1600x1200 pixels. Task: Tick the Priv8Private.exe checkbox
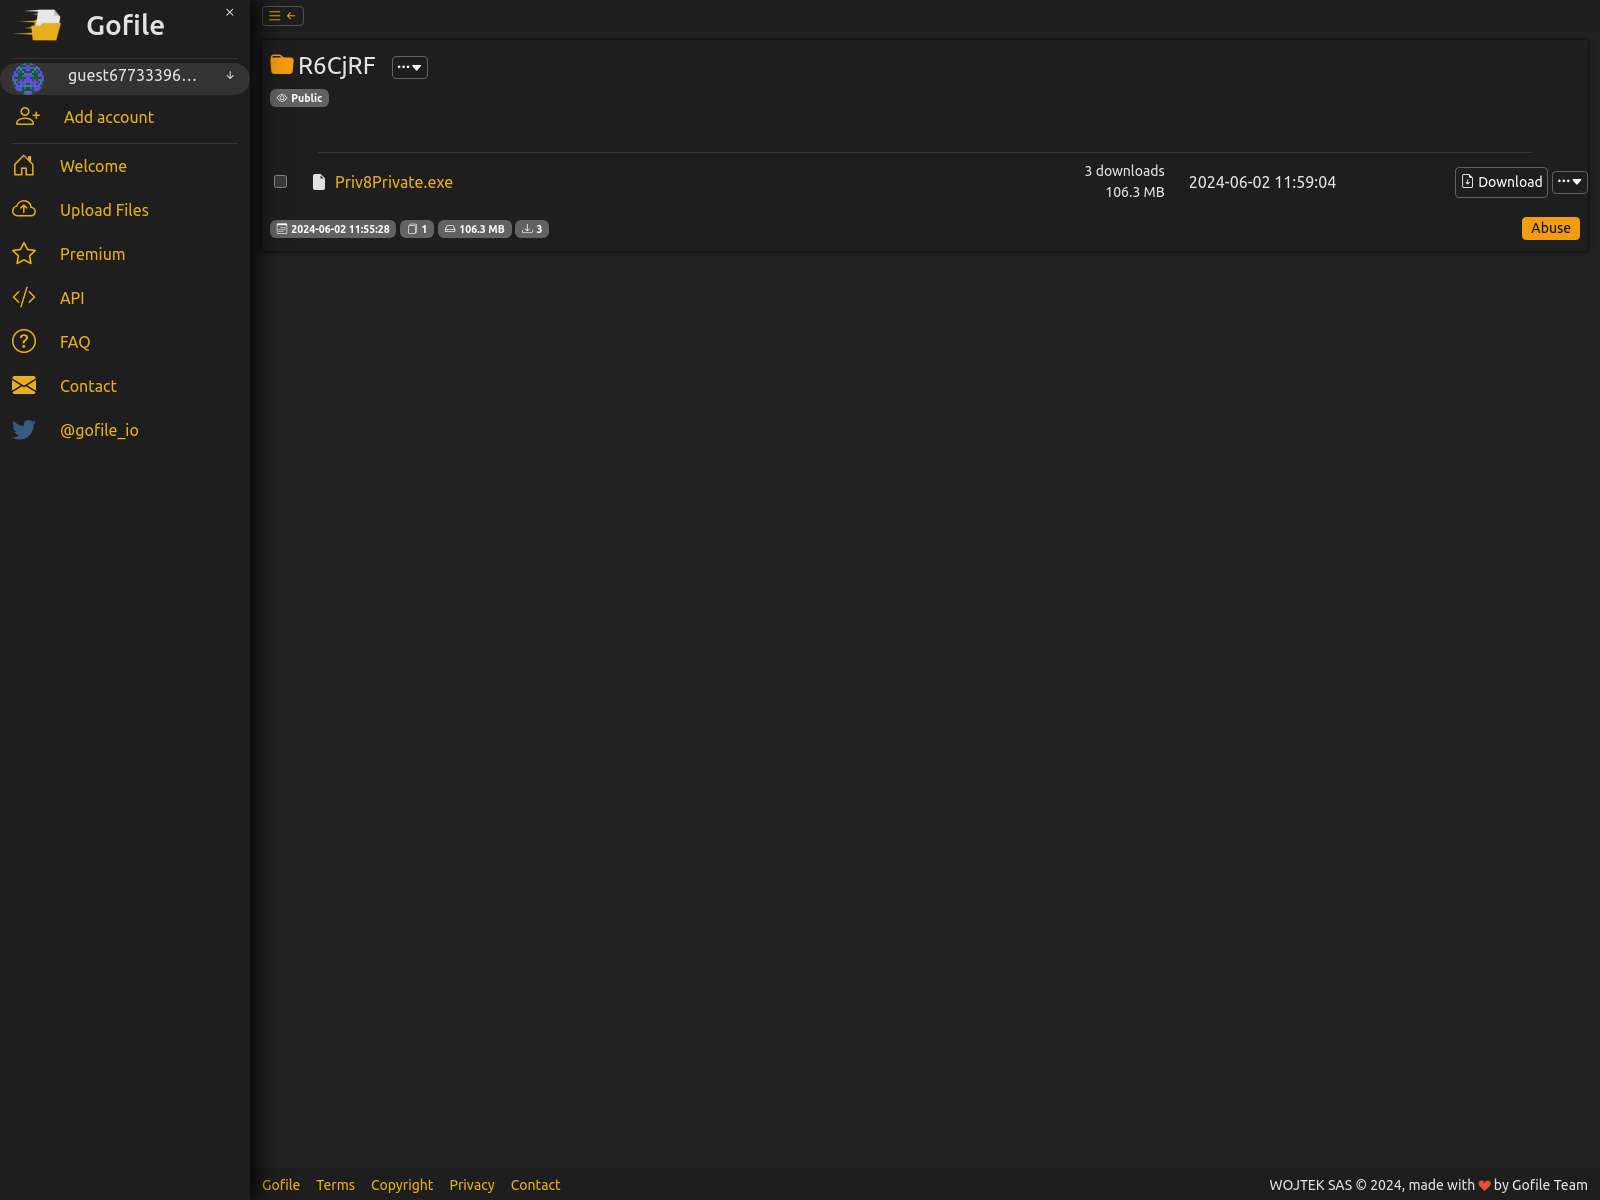point(281,182)
